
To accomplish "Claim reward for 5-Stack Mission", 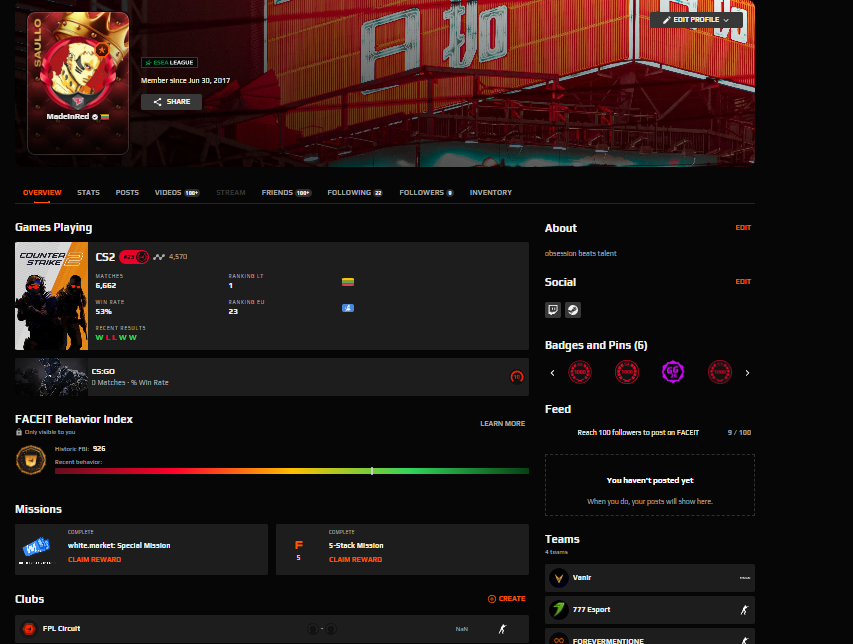I will click(355, 560).
